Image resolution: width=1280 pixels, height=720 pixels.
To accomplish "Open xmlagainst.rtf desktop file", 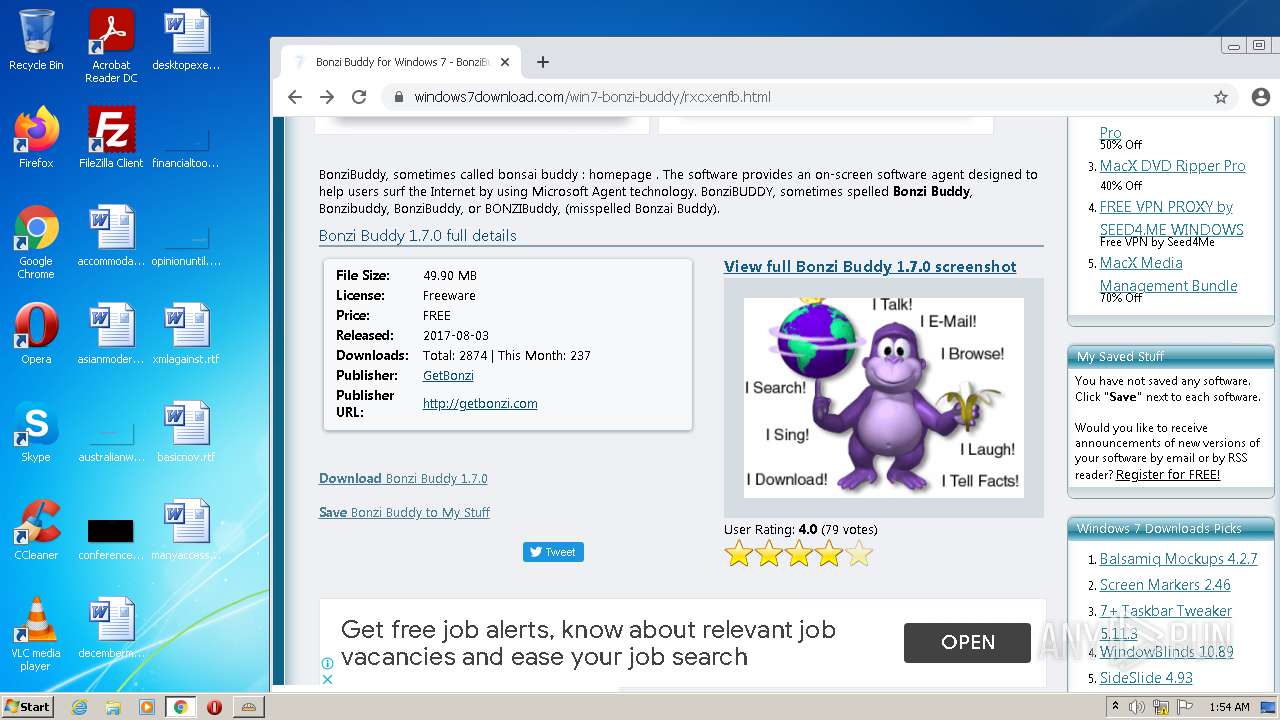I will tap(186, 334).
